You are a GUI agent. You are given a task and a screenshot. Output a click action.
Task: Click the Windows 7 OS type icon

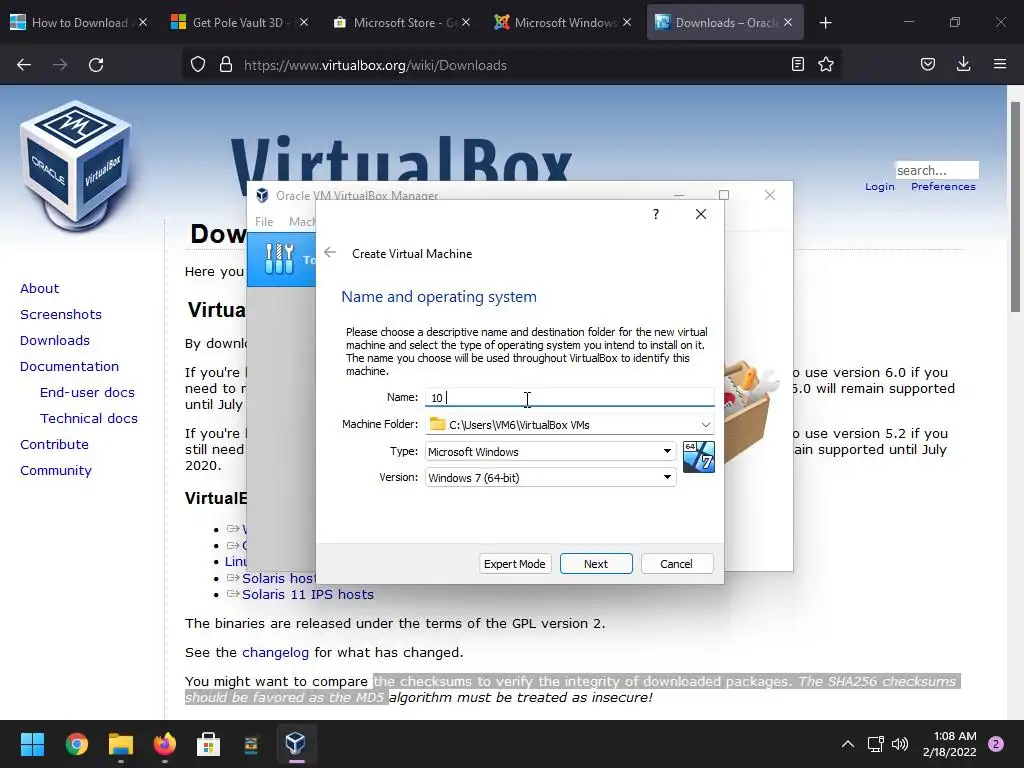pos(698,456)
